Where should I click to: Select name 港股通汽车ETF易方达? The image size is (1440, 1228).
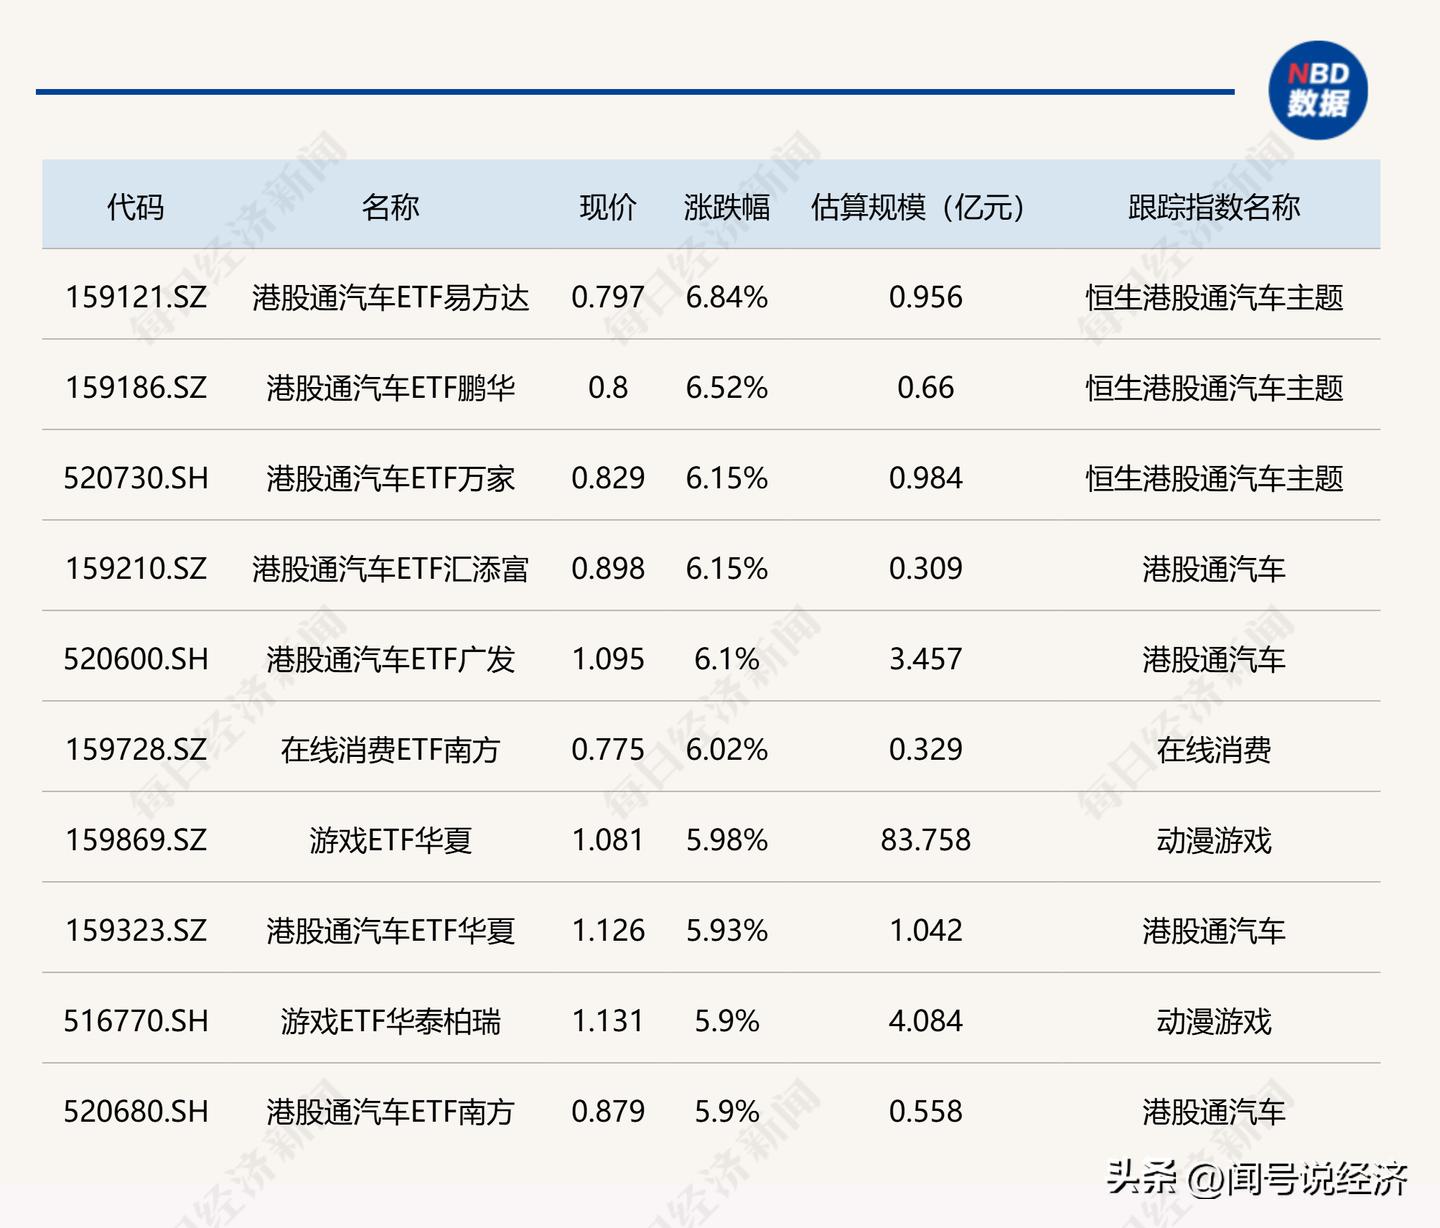click(390, 297)
